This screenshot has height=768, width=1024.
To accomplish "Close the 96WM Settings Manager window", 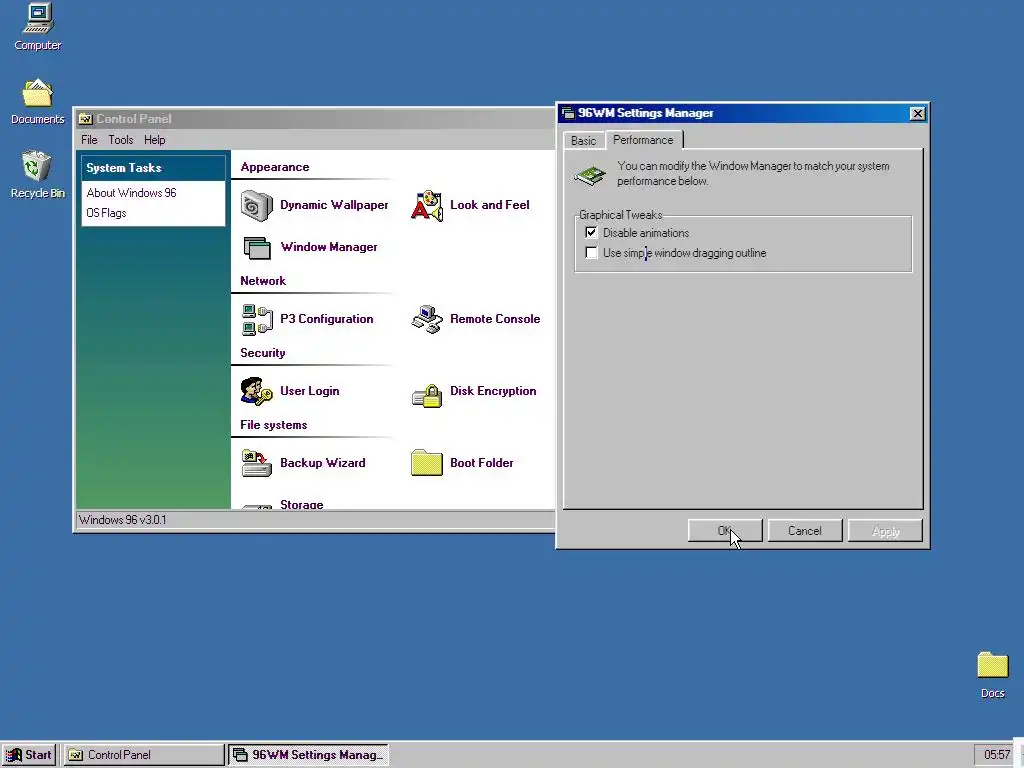I will point(918,114).
